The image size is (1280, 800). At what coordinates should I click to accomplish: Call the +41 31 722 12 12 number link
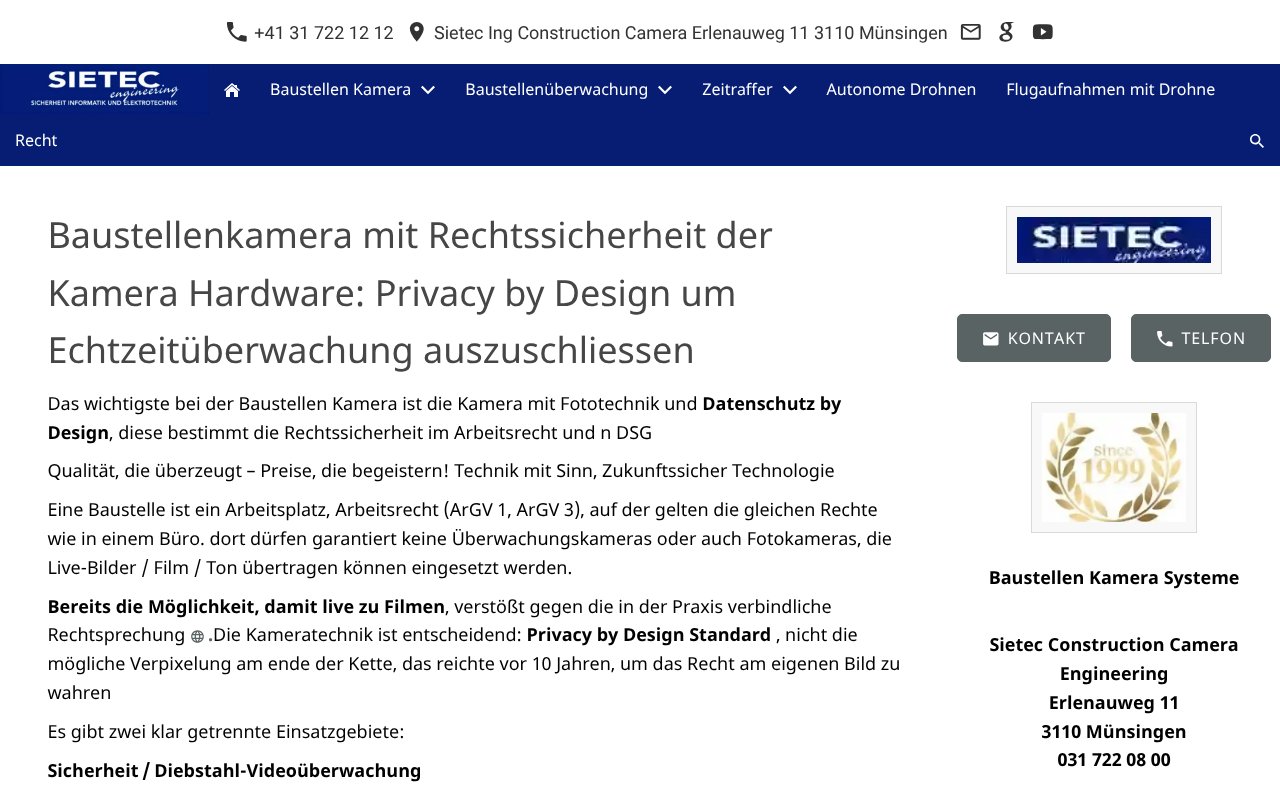(x=324, y=31)
